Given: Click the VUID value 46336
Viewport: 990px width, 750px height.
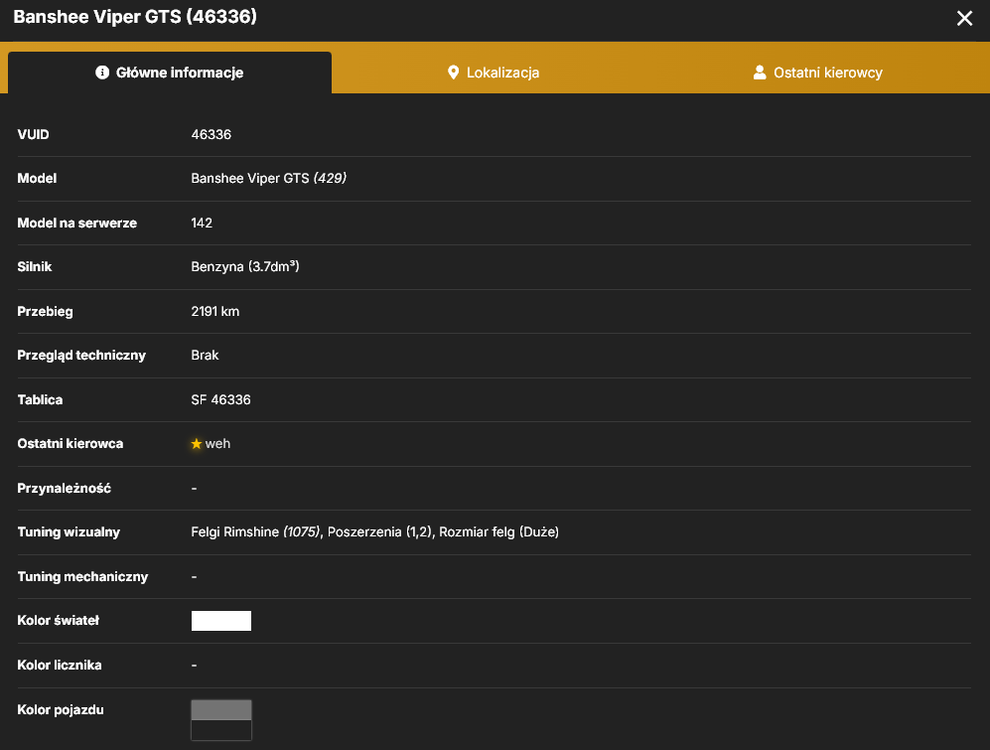Looking at the screenshot, I should click(211, 134).
